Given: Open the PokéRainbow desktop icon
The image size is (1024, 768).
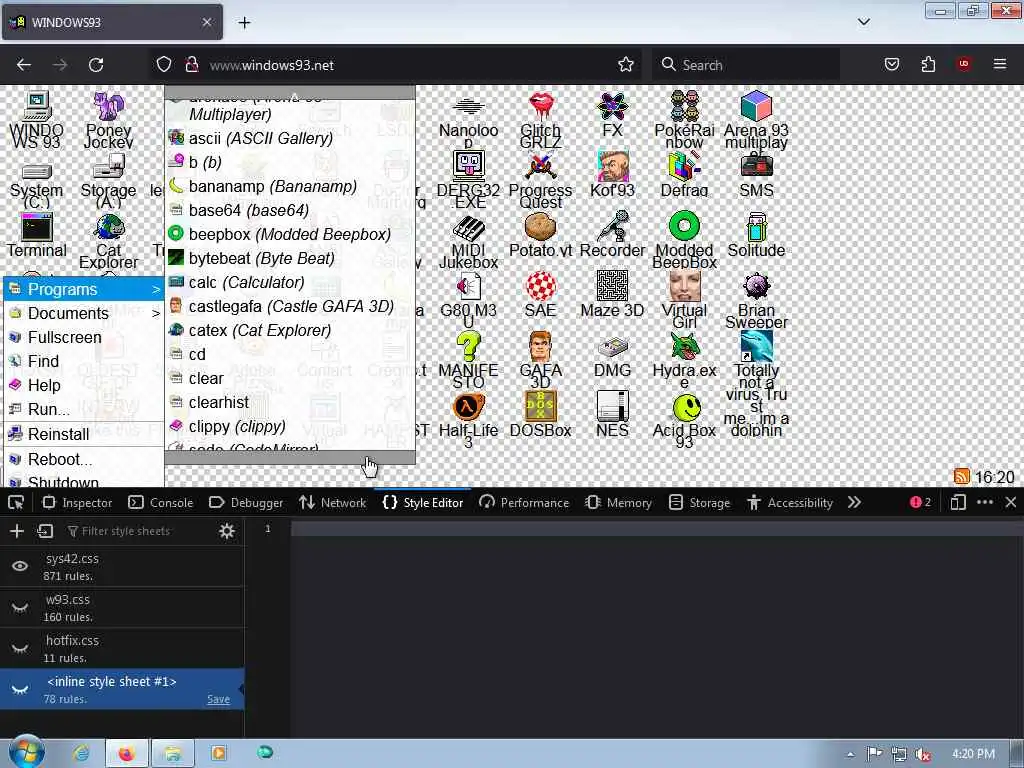Looking at the screenshot, I should pyautogui.click(x=684, y=121).
